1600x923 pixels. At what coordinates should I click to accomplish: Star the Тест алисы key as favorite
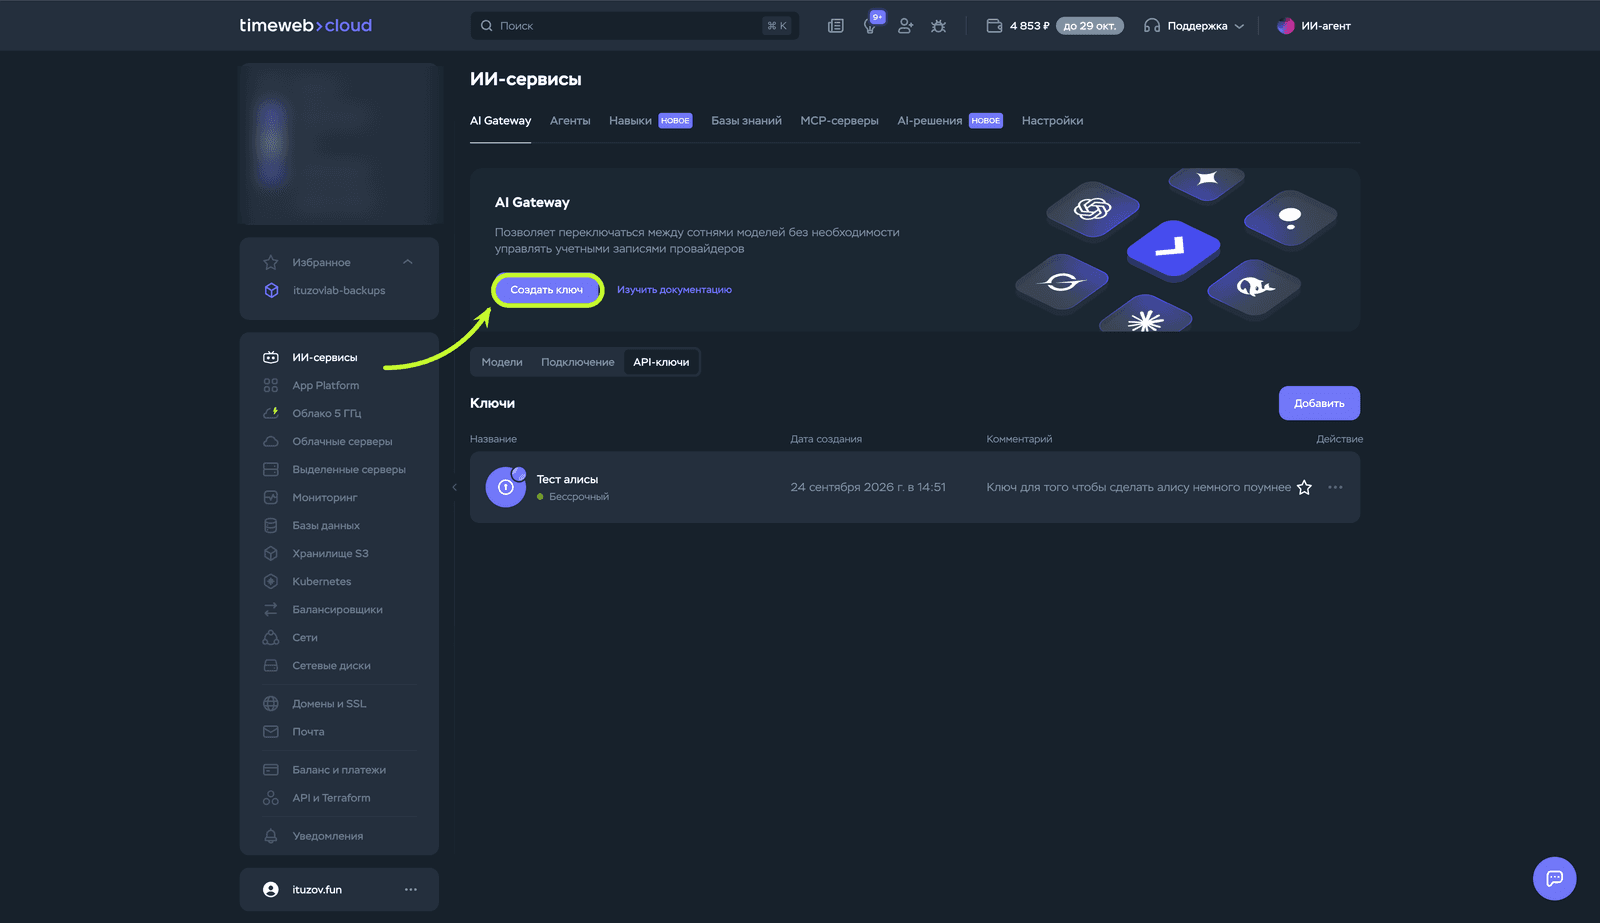point(1304,487)
